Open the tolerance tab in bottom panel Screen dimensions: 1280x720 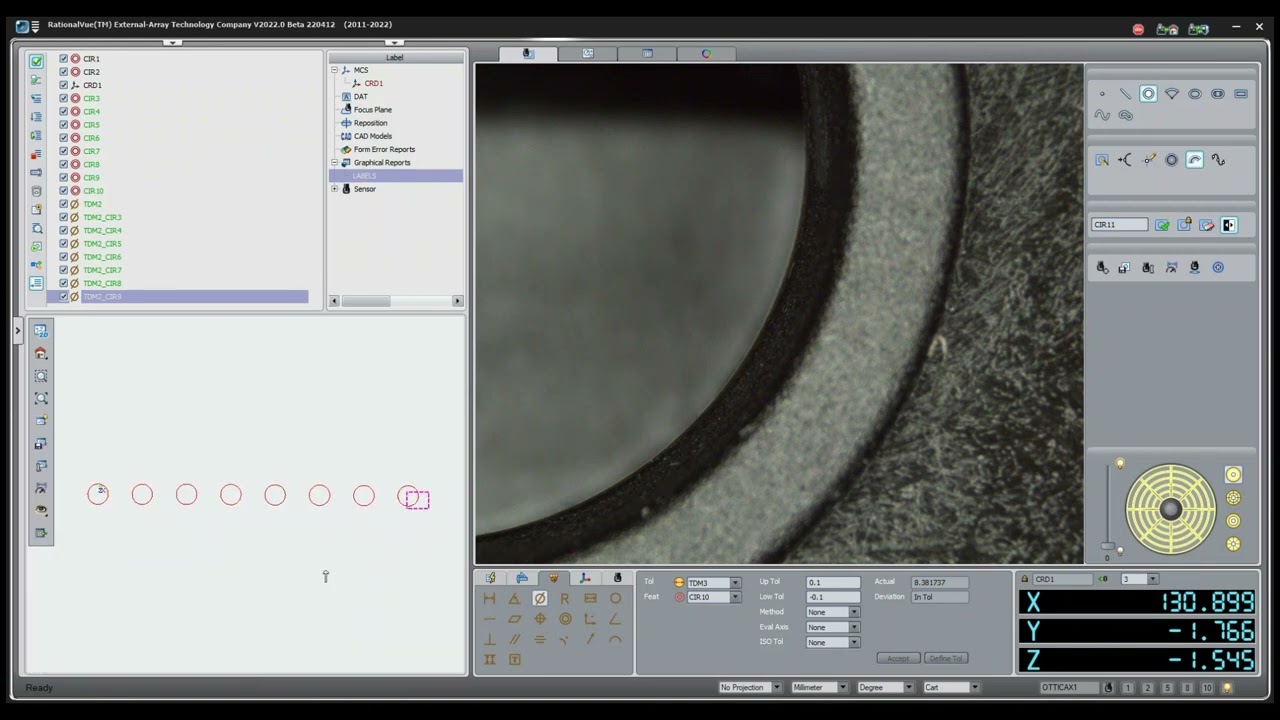[553, 578]
